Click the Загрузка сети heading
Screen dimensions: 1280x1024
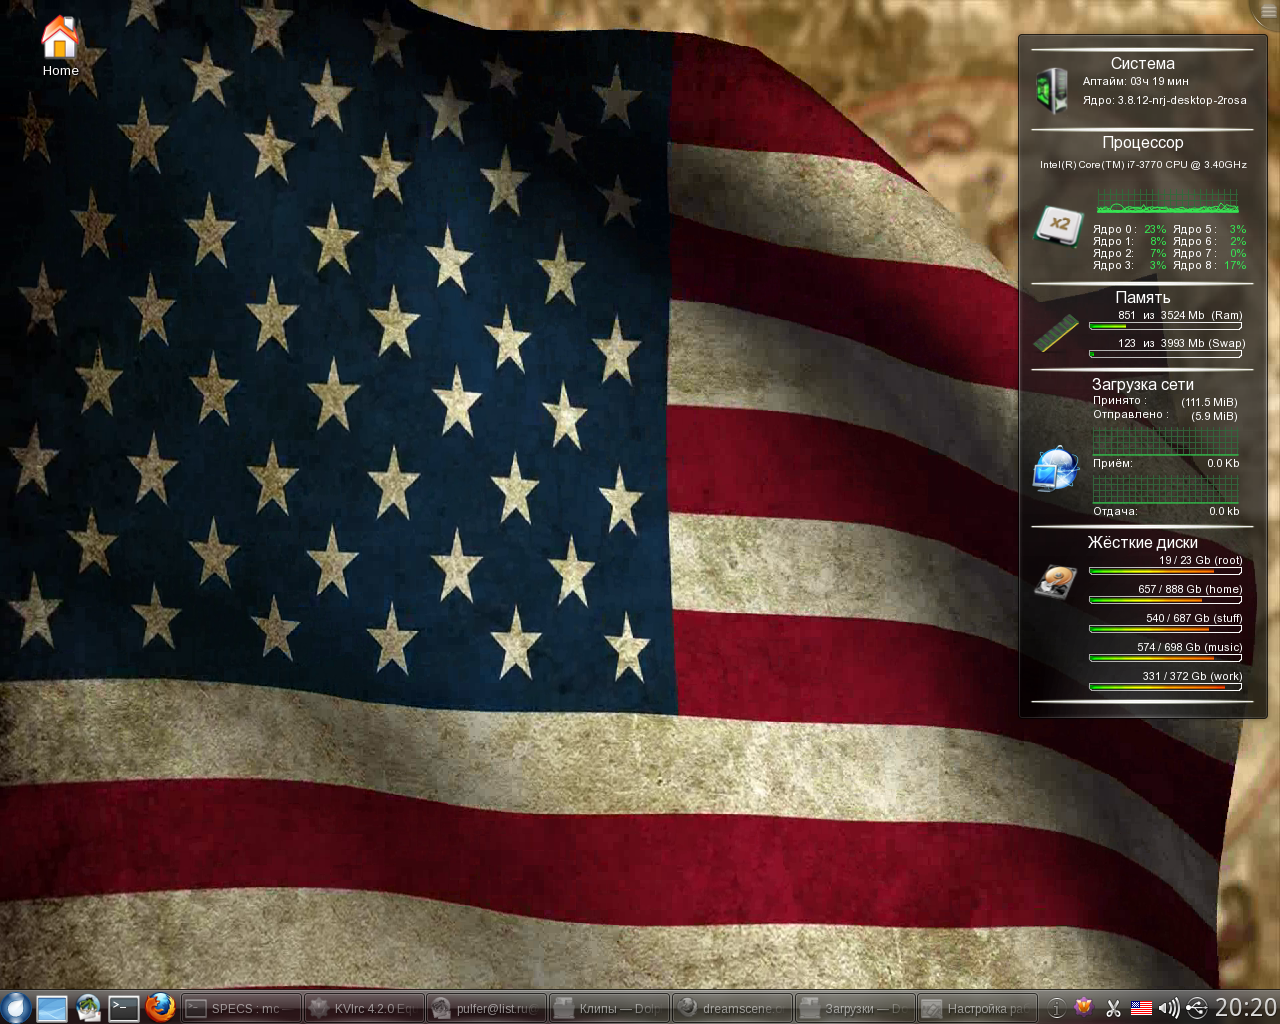(x=1143, y=384)
